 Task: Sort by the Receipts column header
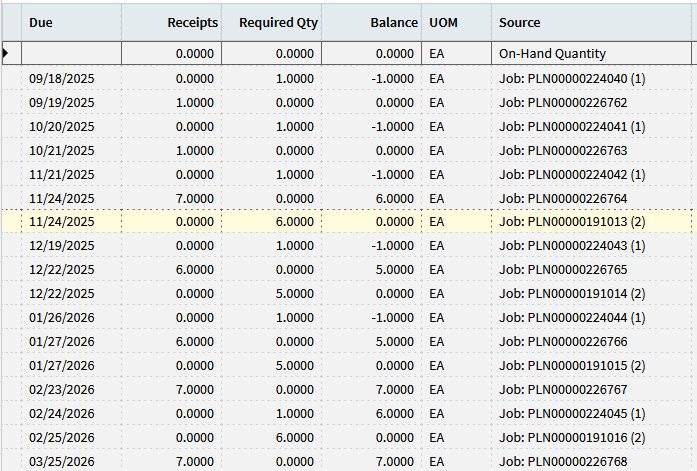click(172, 23)
